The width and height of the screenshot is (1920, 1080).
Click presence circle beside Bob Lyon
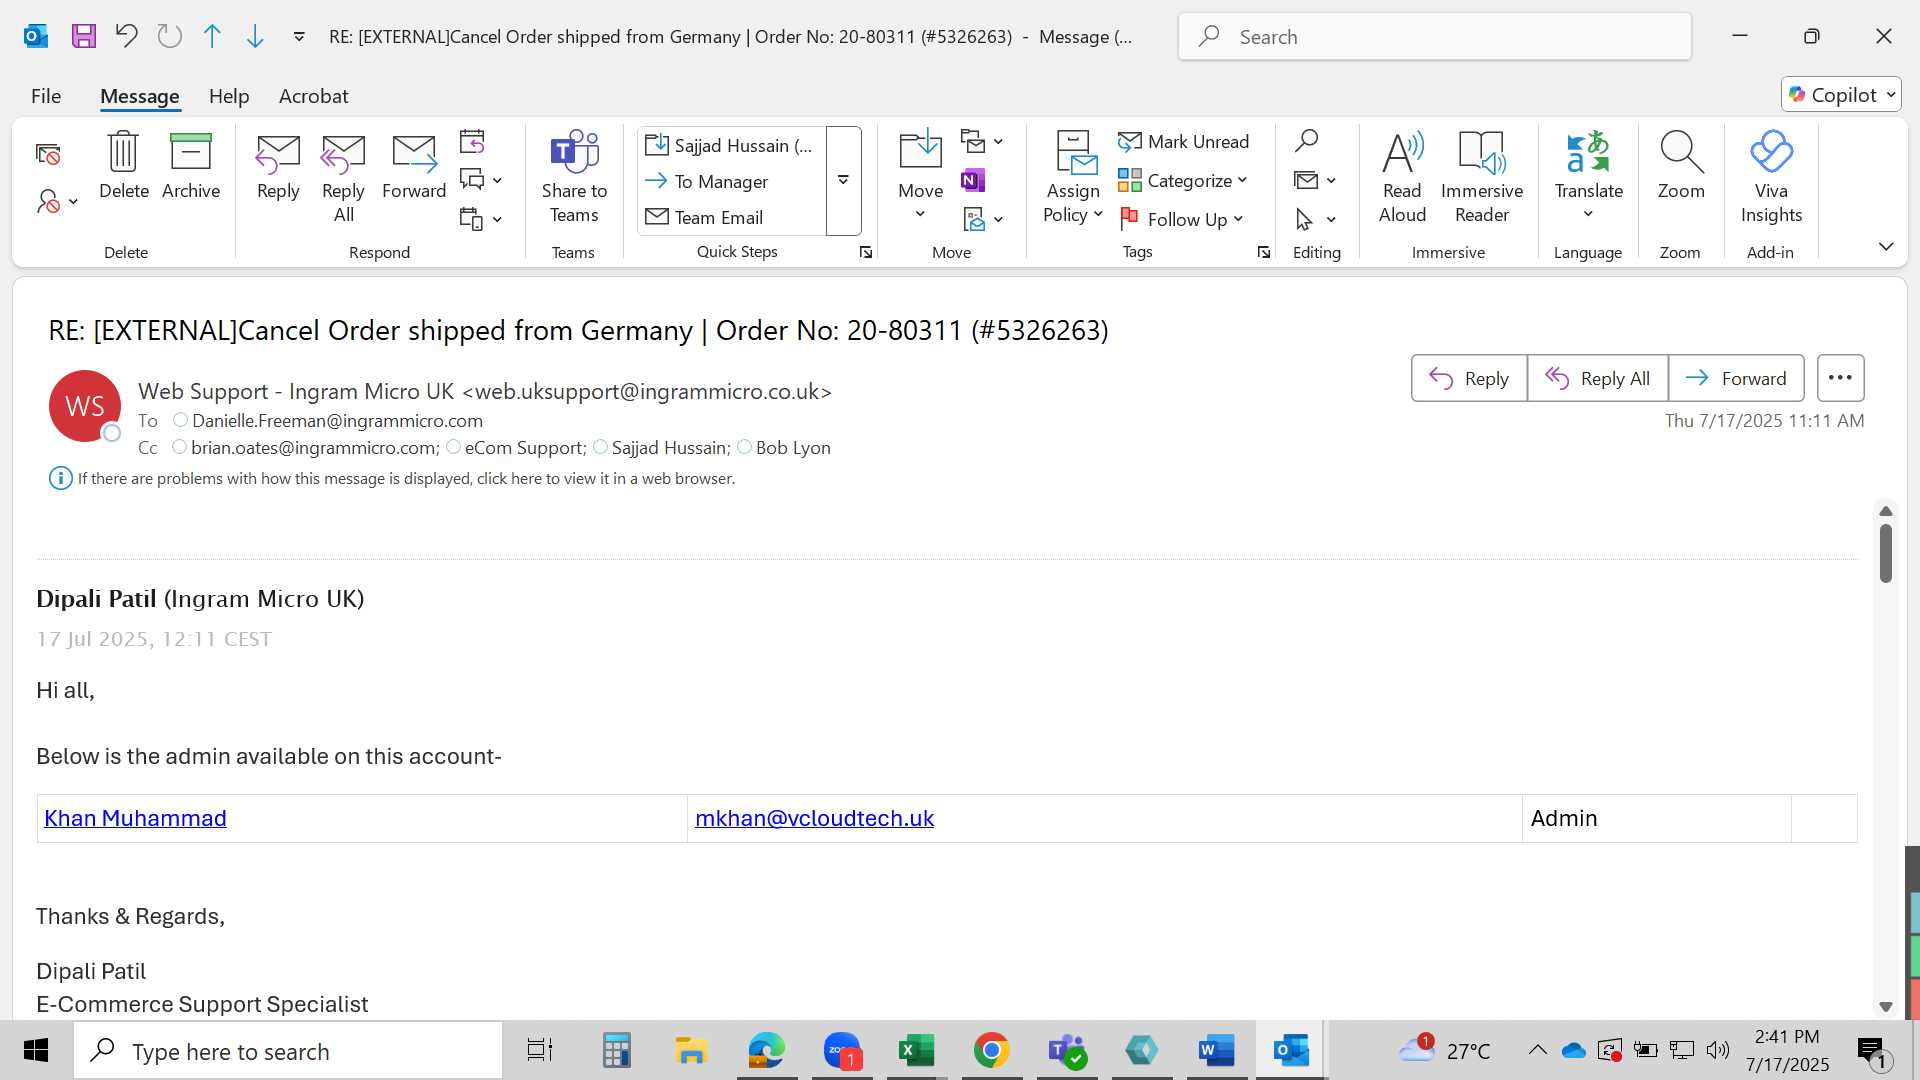(x=744, y=447)
